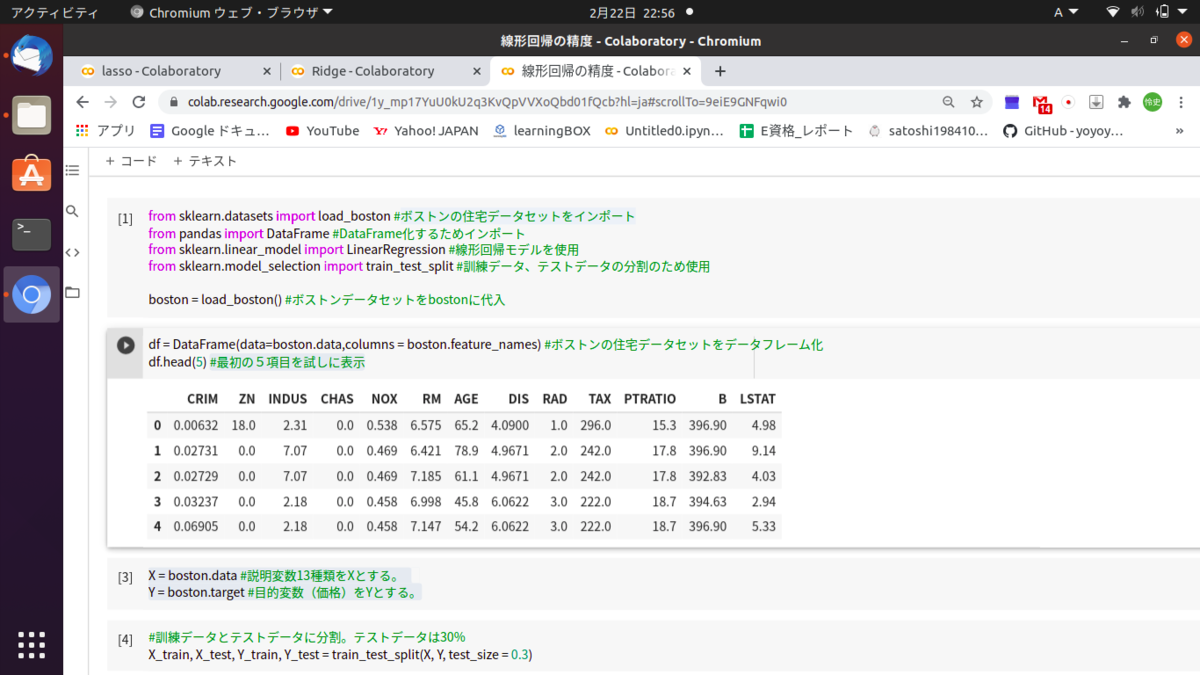Click the X = boston.data code line

[x=273, y=576]
